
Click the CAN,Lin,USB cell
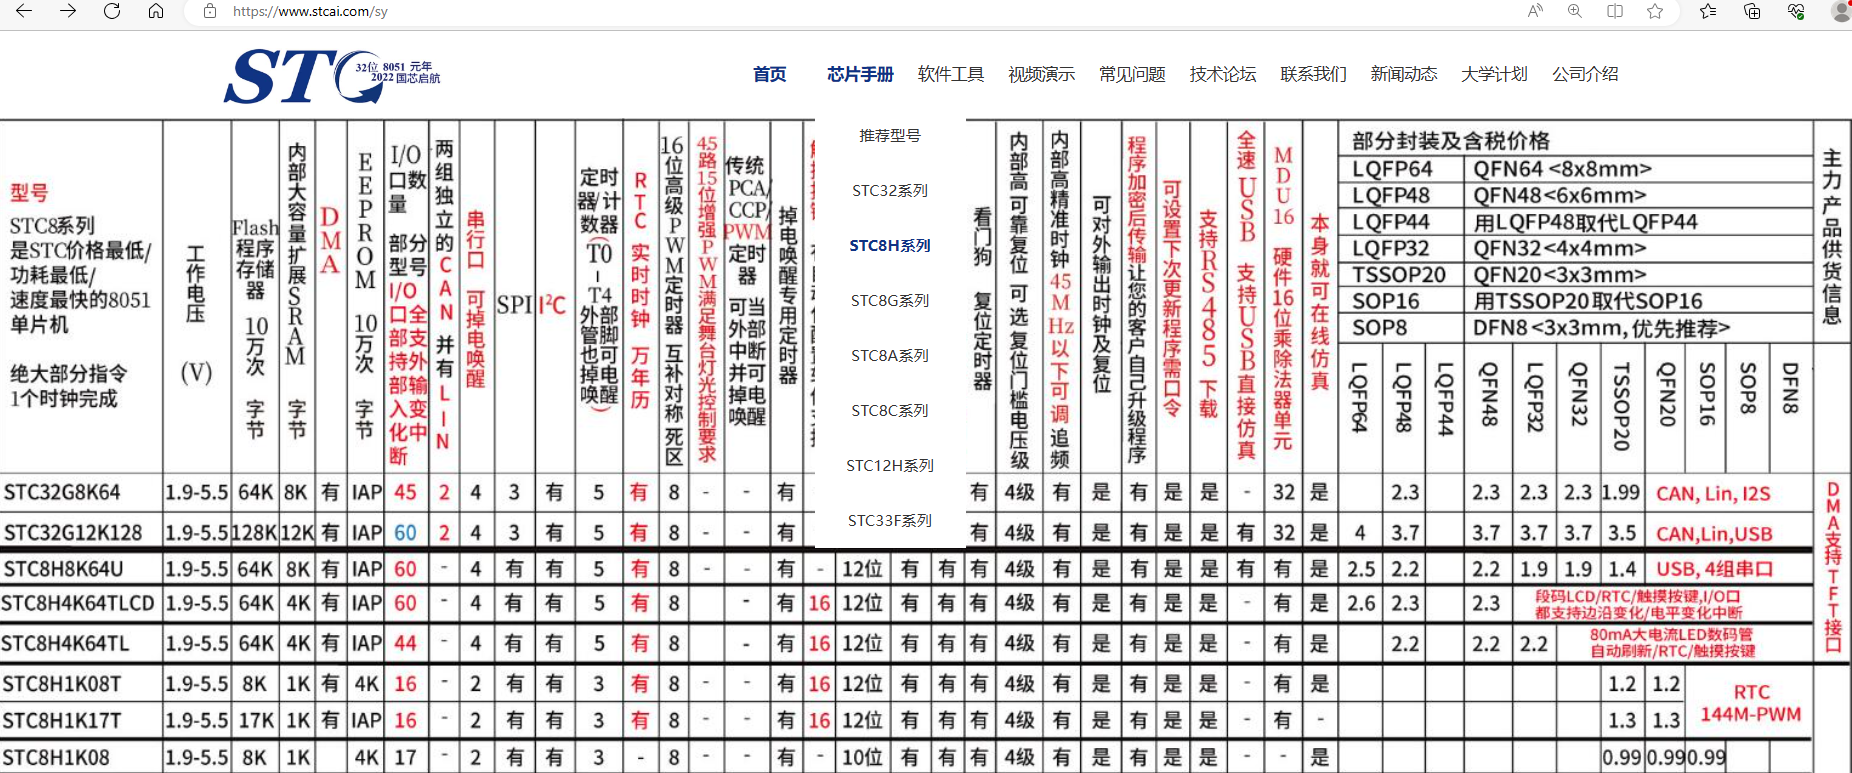(x=1714, y=533)
